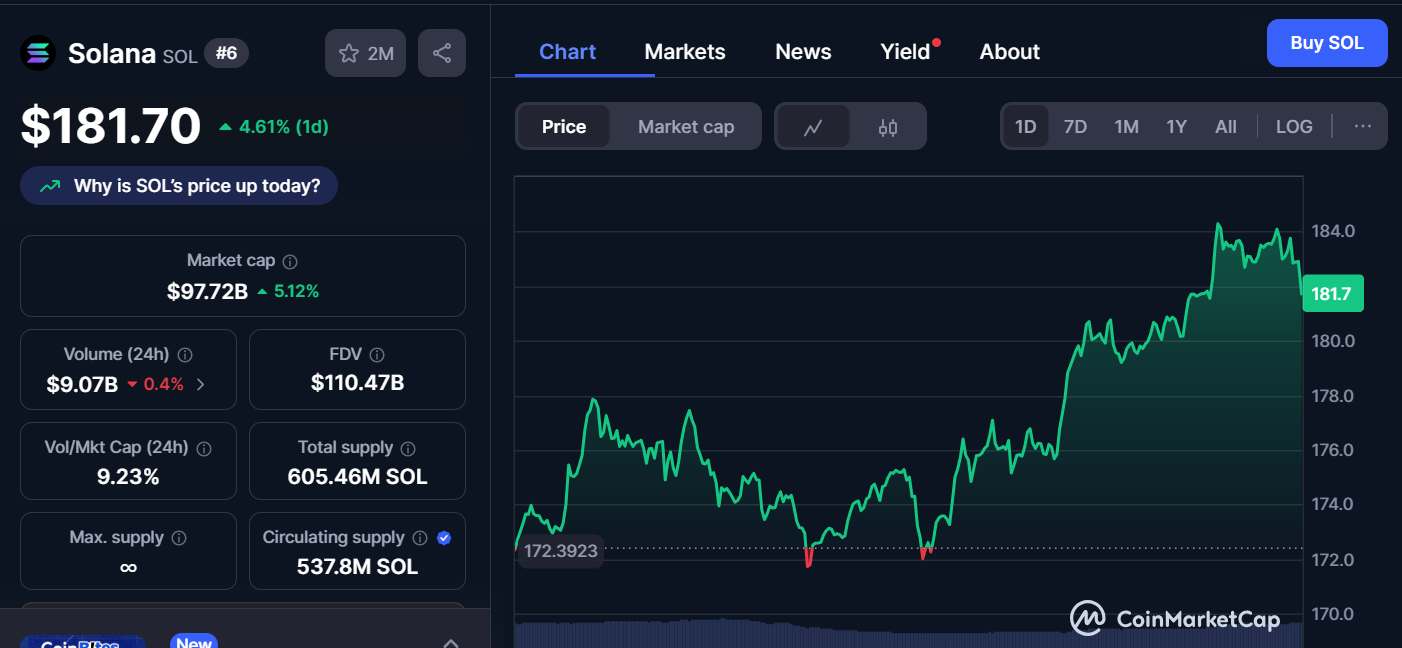1402x648 pixels.
Task: Click the 172.3923 opening price label
Action: point(560,550)
